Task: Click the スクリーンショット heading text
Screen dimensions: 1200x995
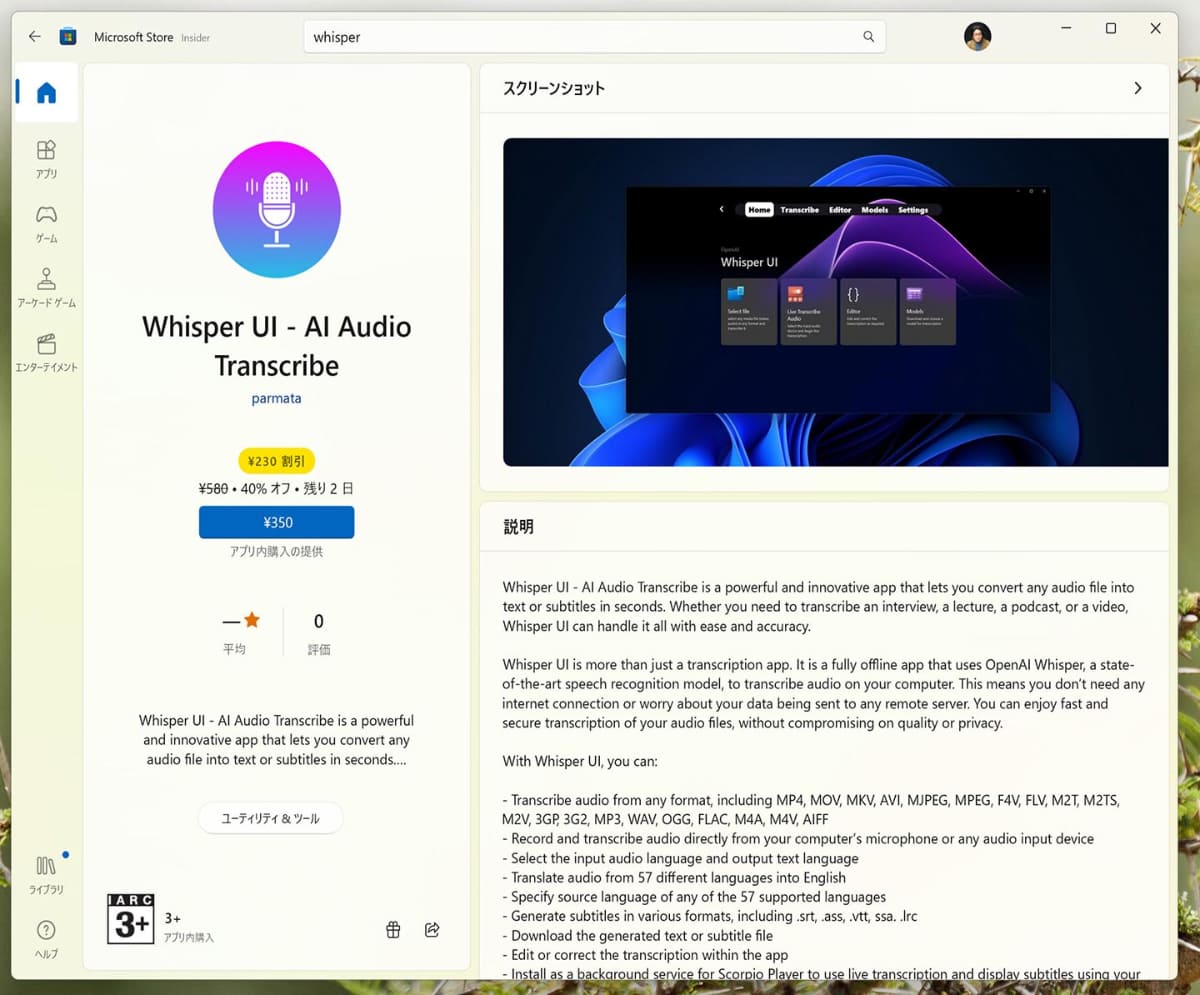Action: tap(554, 88)
